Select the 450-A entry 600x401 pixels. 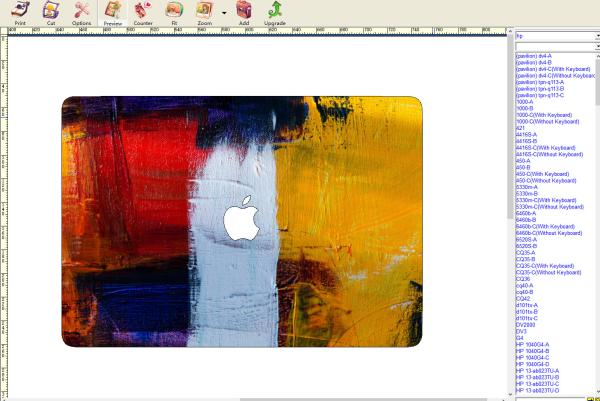(523, 161)
